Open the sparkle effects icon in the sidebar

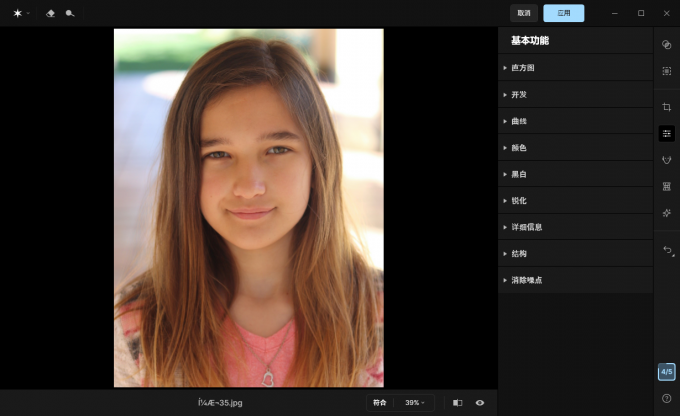point(667,213)
